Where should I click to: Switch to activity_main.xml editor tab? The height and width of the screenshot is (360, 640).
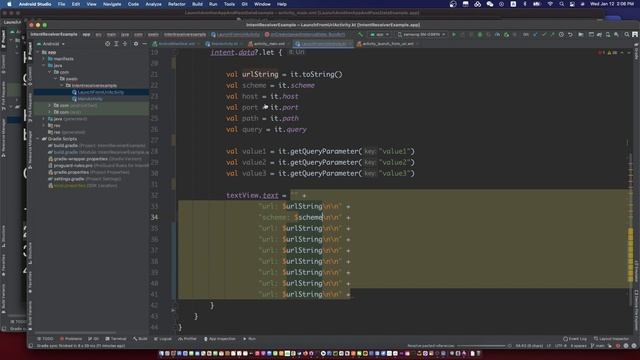tap(269, 44)
